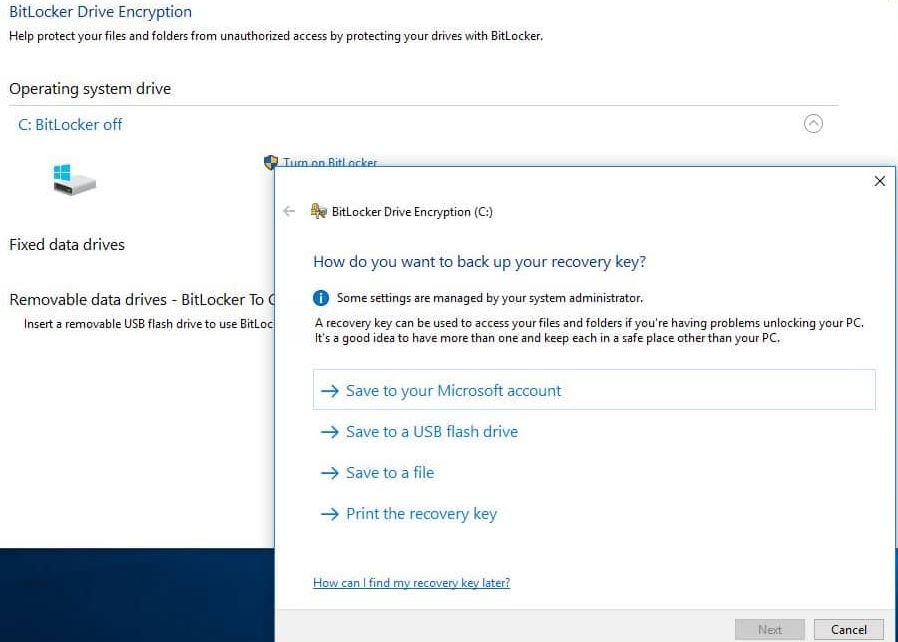
Task: Click the back arrow in the BitLocker dialog
Action: (x=290, y=211)
